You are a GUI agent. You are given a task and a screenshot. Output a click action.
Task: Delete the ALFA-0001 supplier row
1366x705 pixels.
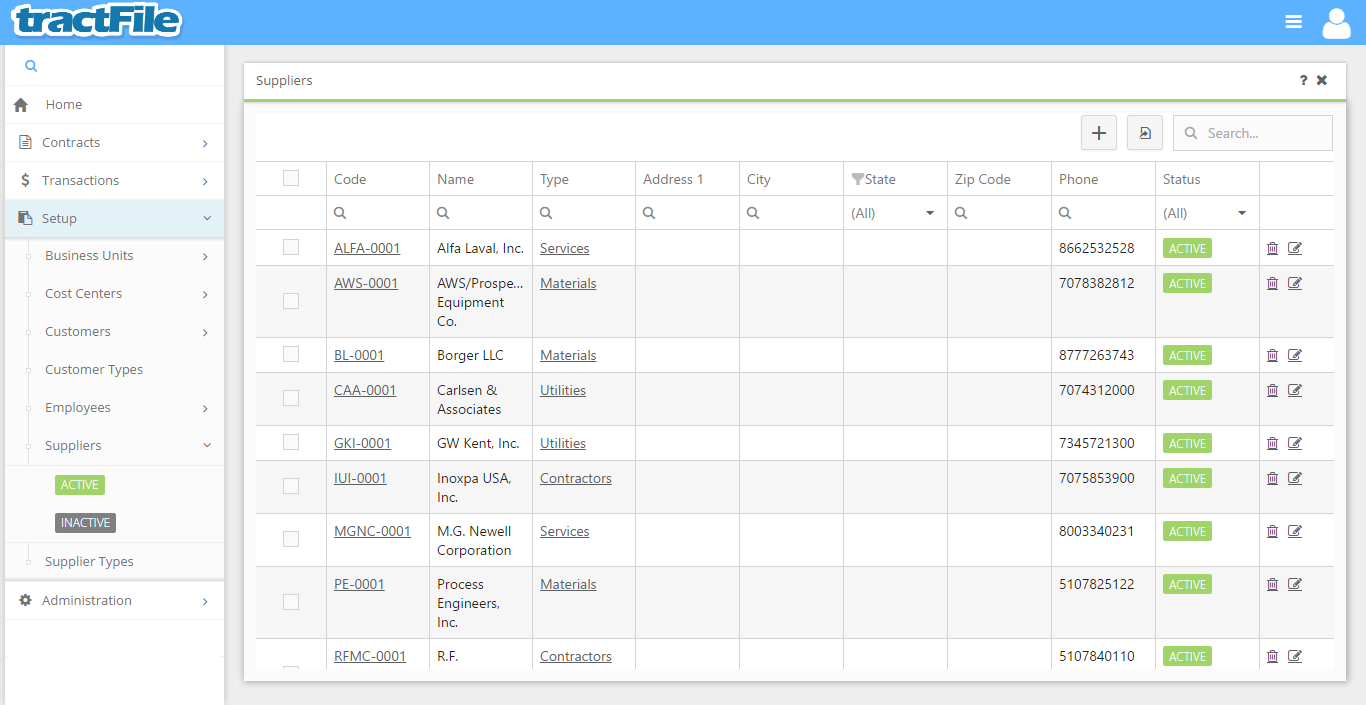point(1272,248)
